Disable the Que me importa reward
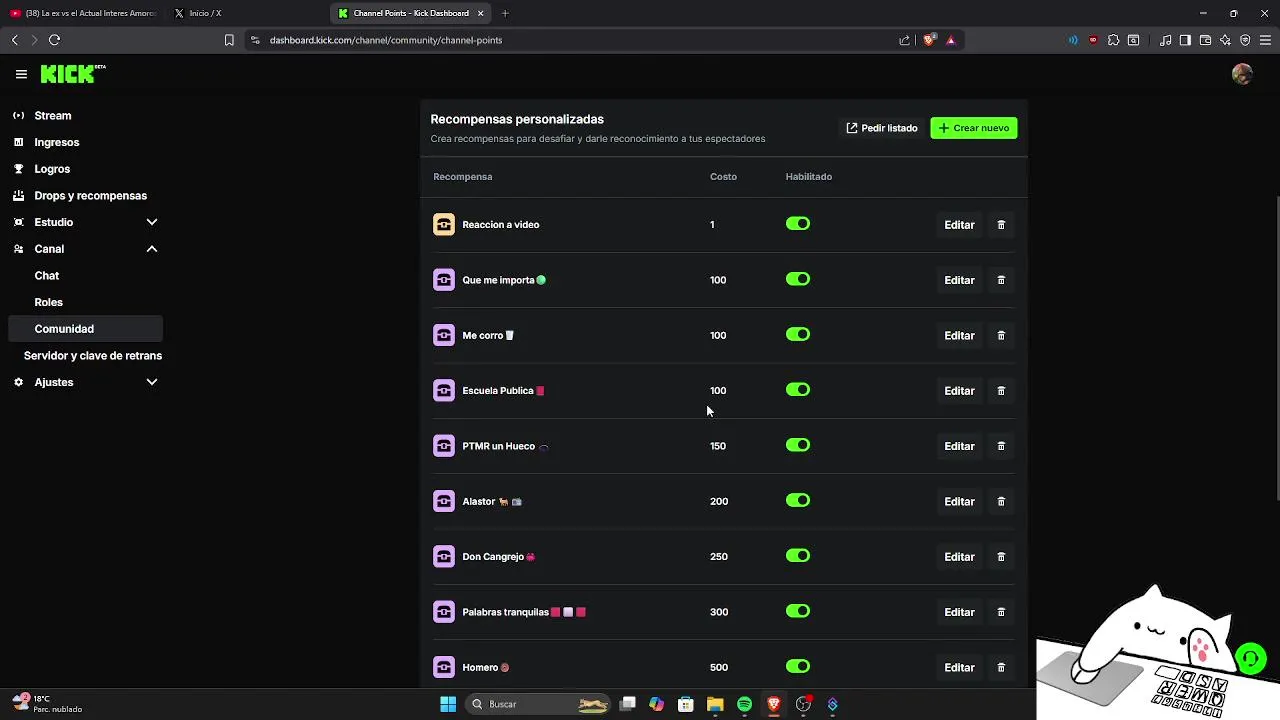This screenshot has width=1280, height=720. [797, 280]
